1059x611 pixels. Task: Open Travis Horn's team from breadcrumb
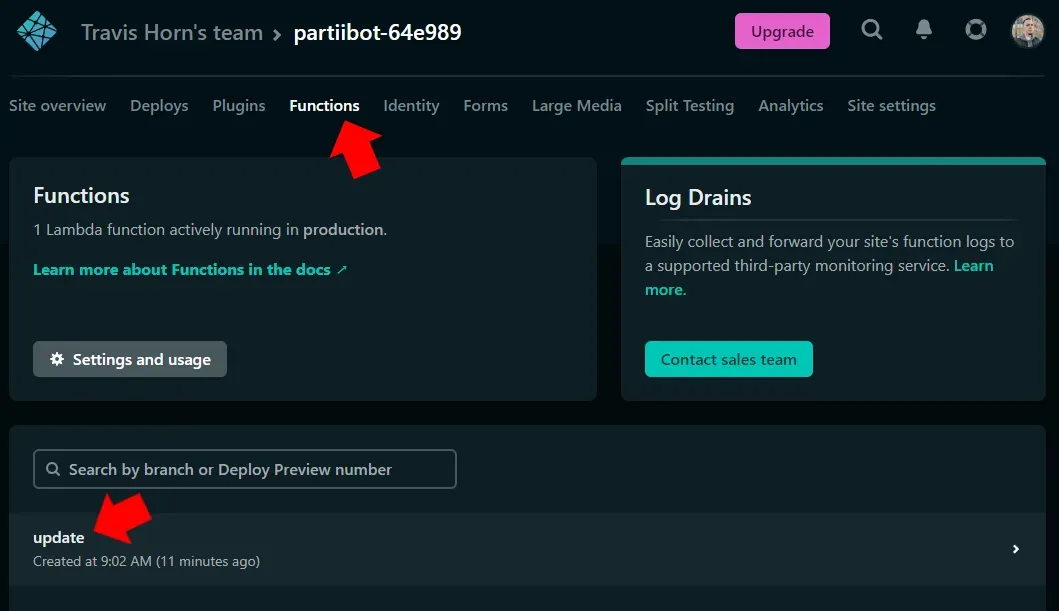[172, 31]
